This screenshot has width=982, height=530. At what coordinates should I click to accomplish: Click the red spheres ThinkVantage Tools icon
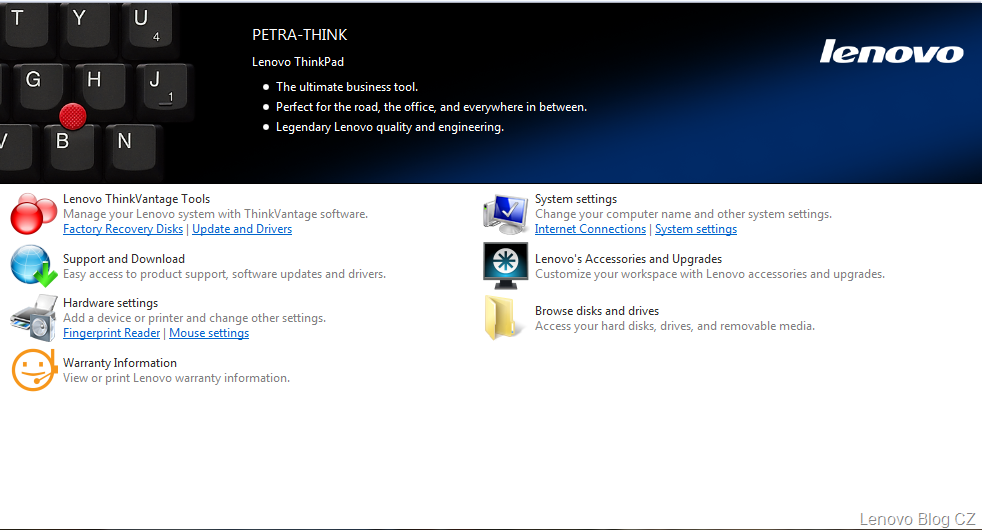click(34, 213)
